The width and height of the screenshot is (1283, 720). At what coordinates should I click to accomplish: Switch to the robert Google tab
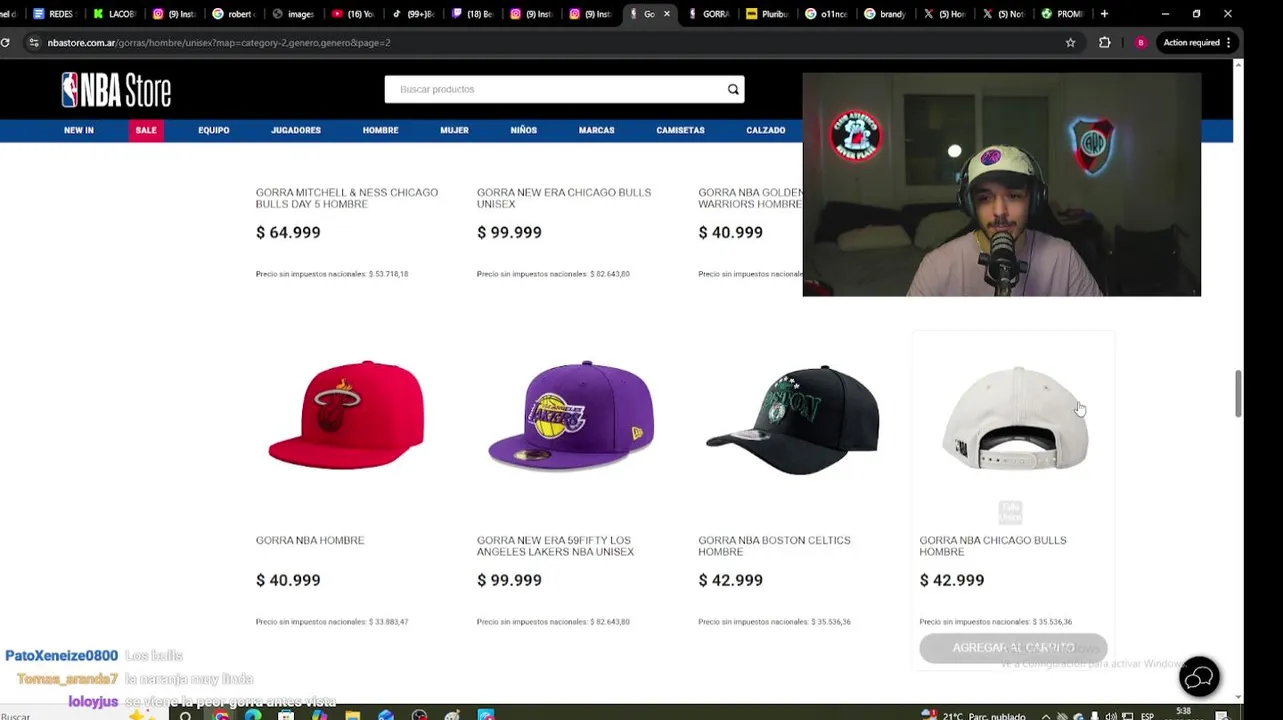(232, 14)
